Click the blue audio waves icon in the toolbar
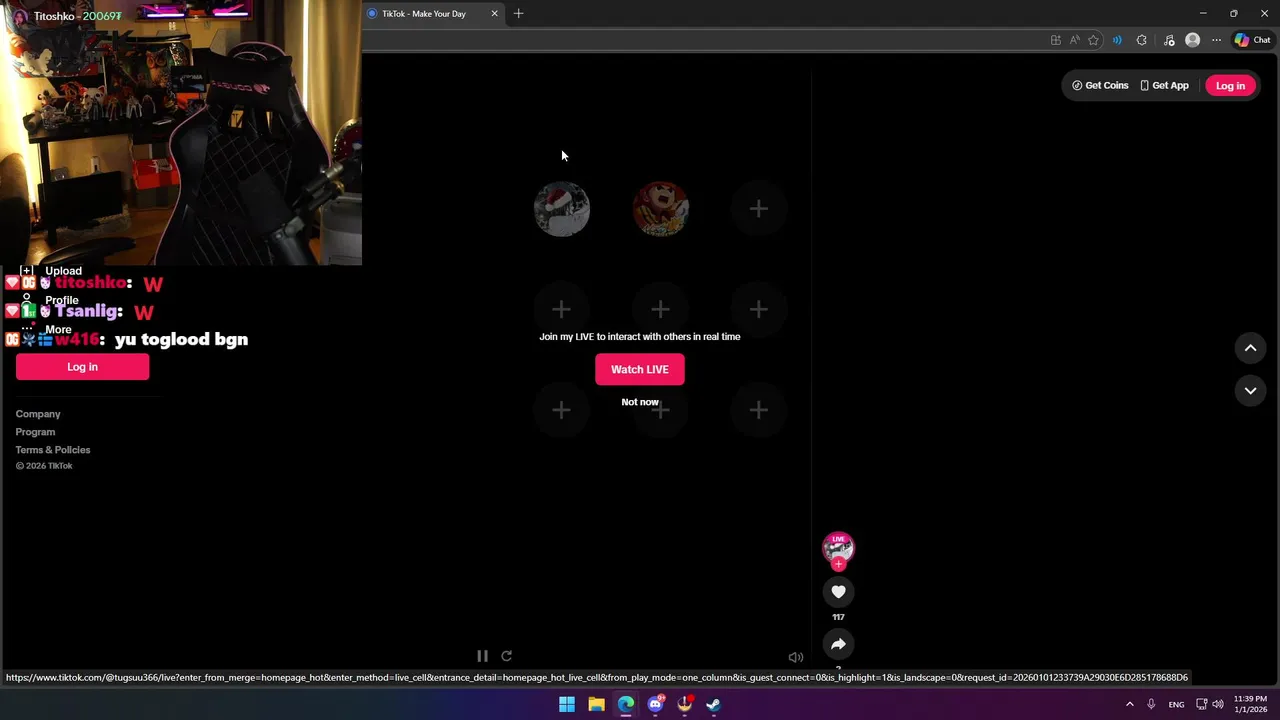This screenshot has width=1280, height=720. coord(1117,40)
